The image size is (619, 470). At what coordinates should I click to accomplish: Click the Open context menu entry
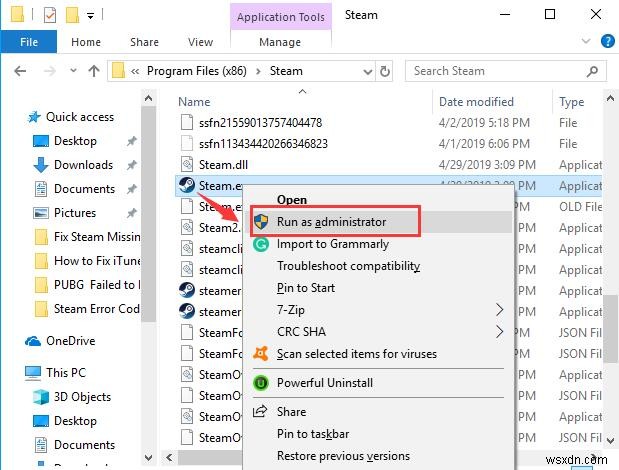[292, 200]
